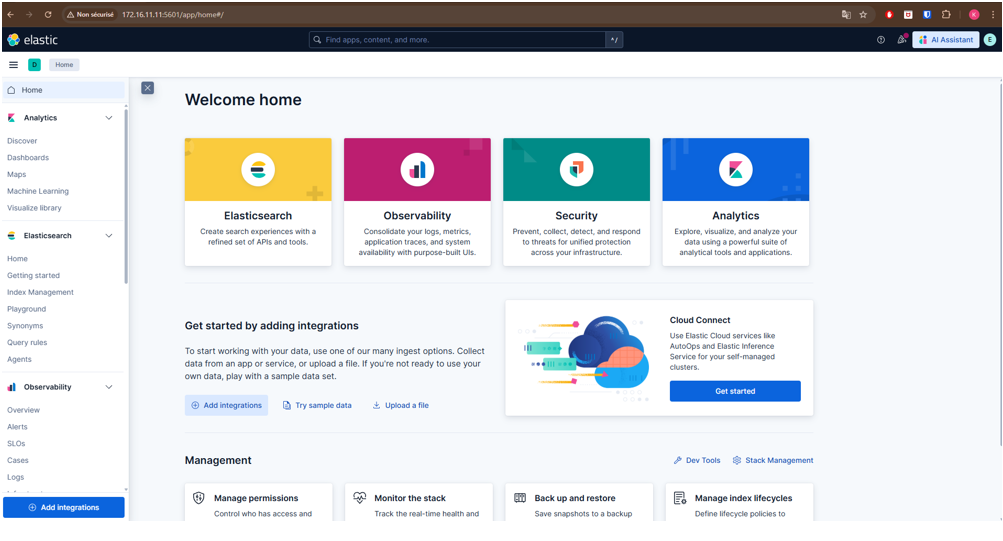
Task: Open Dashboards in the sidebar
Action: [28, 157]
